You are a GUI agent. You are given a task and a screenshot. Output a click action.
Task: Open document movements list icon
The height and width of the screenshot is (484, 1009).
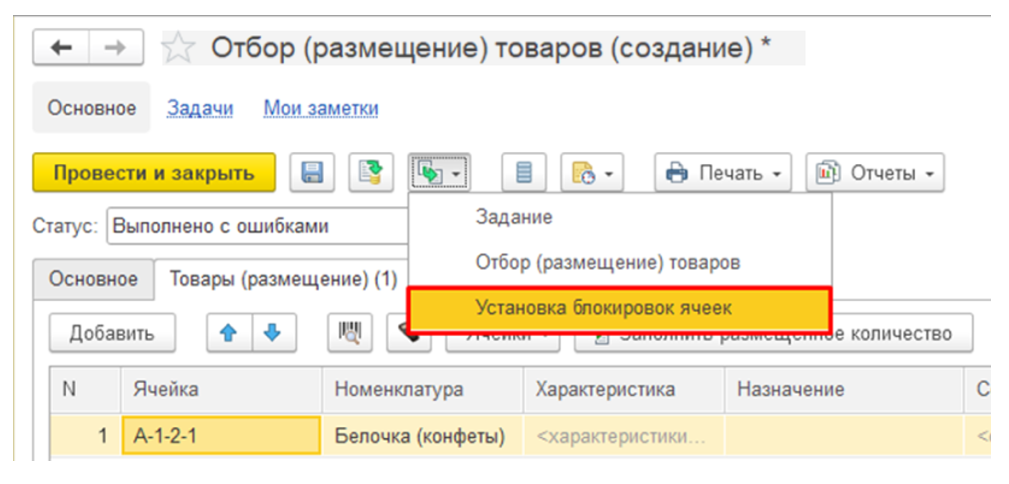click(x=524, y=172)
